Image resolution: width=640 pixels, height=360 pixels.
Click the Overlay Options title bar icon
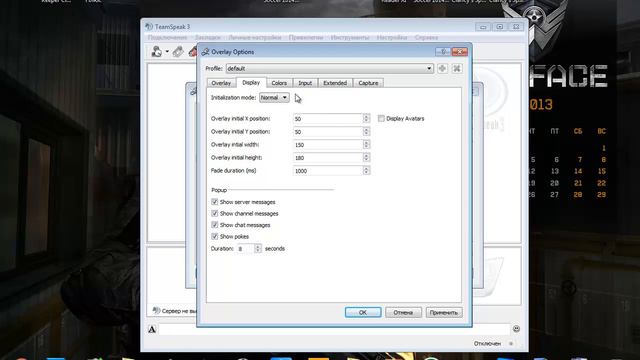tap(205, 52)
